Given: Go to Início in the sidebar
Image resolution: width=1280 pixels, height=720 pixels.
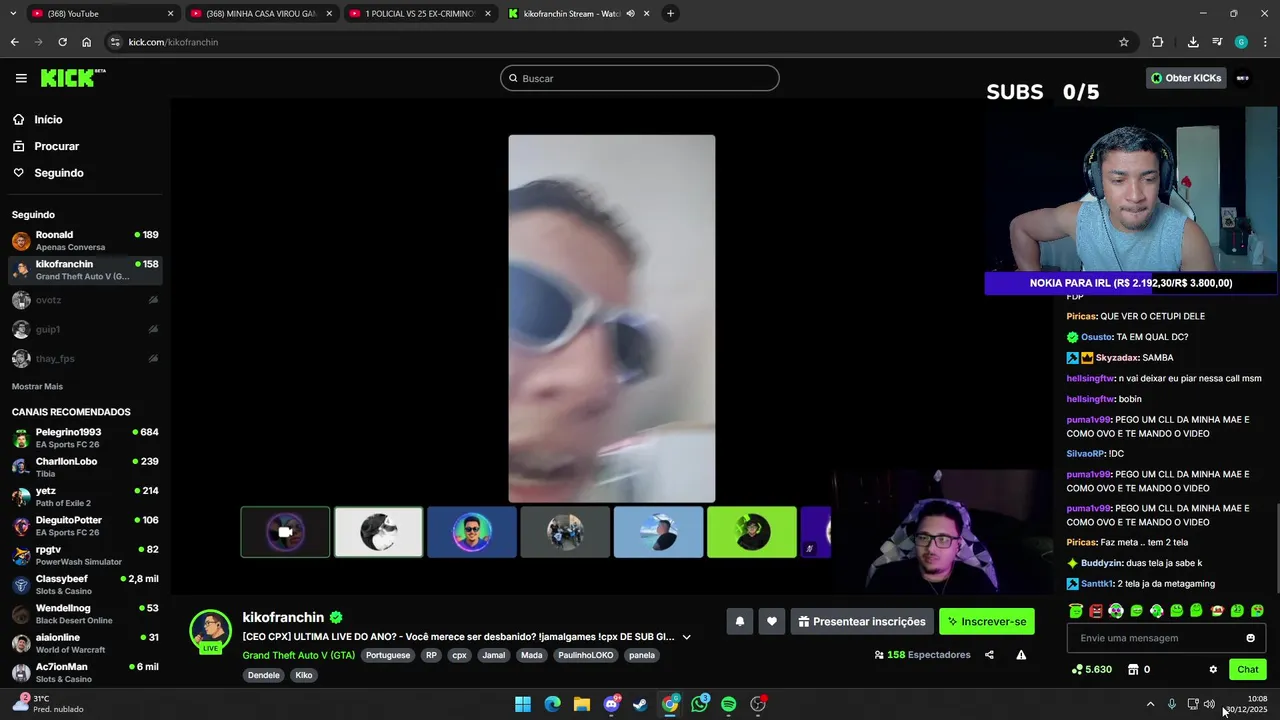Looking at the screenshot, I should 48,119.
